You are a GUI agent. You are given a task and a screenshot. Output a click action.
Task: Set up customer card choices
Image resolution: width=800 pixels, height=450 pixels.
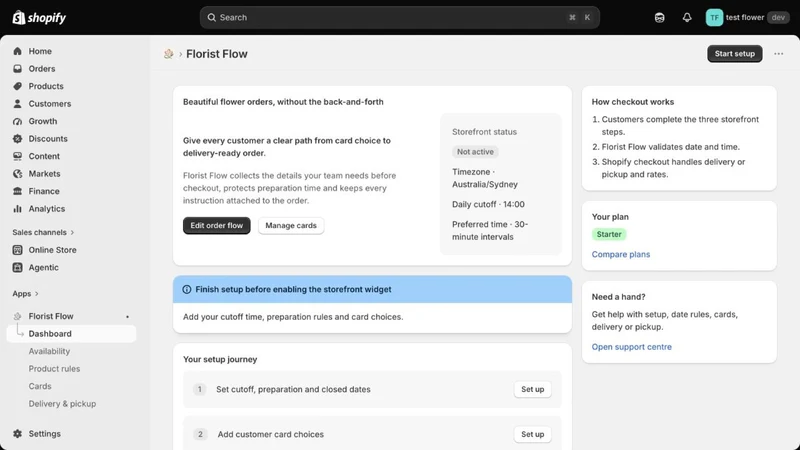point(532,434)
